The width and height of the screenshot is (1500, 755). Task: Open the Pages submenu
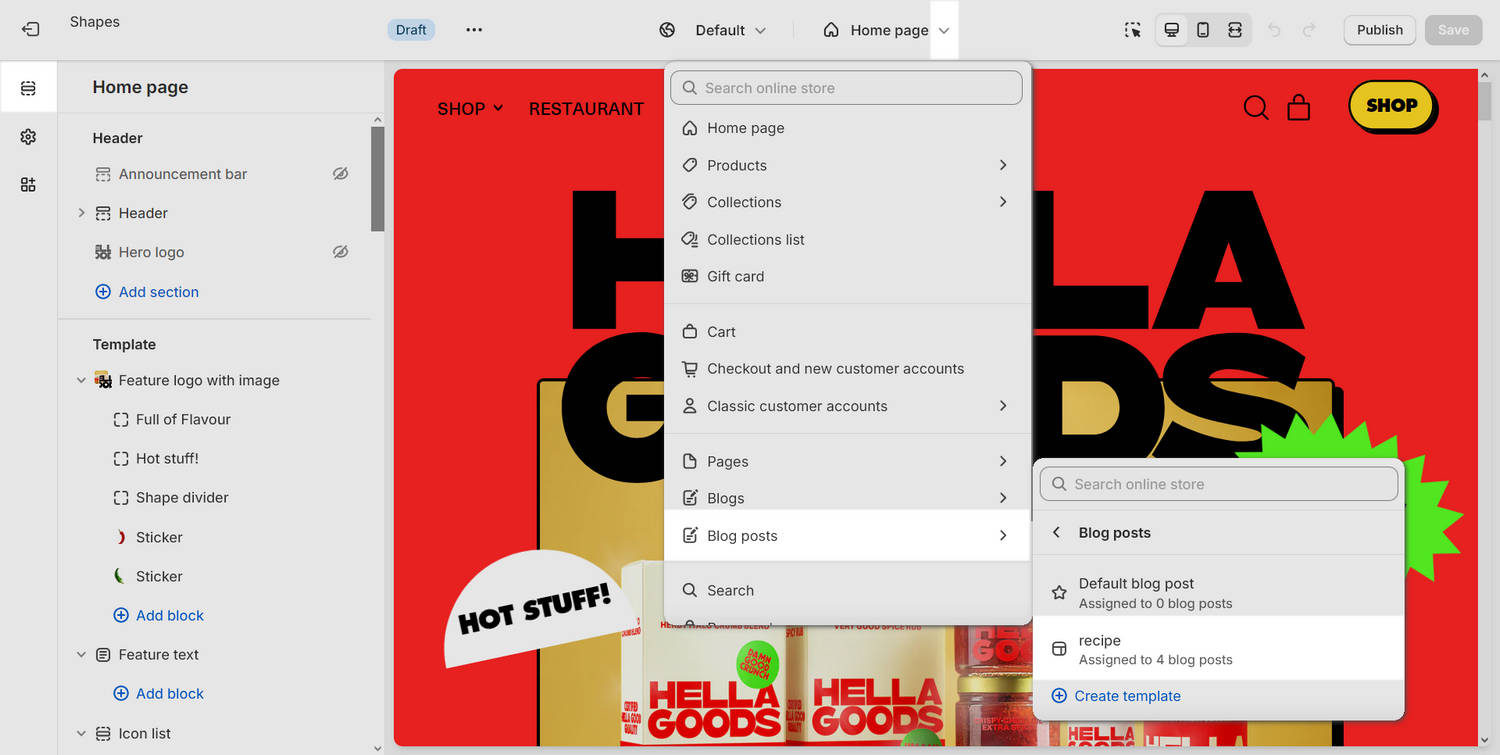click(x=847, y=461)
